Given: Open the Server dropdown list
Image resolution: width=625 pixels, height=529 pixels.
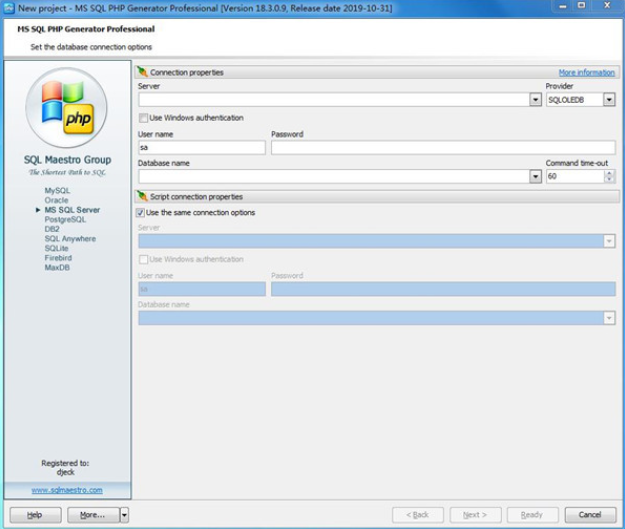Looking at the screenshot, I should pyautogui.click(x=535, y=100).
